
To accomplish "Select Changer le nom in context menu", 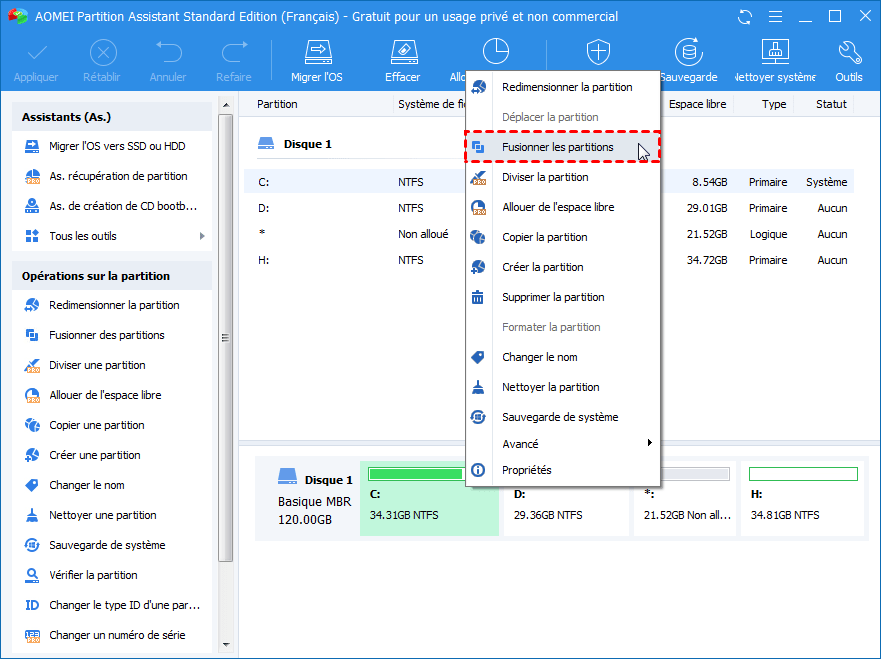I will tap(562, 357).
